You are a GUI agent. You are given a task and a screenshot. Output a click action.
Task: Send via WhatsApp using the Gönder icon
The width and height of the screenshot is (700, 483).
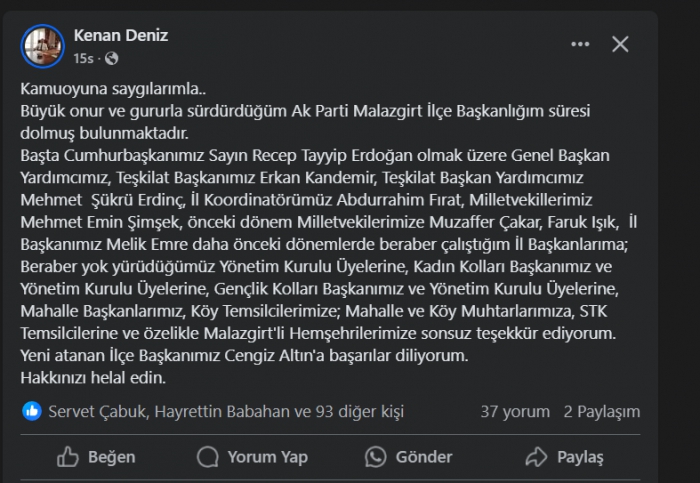click(x=376, y=457)
